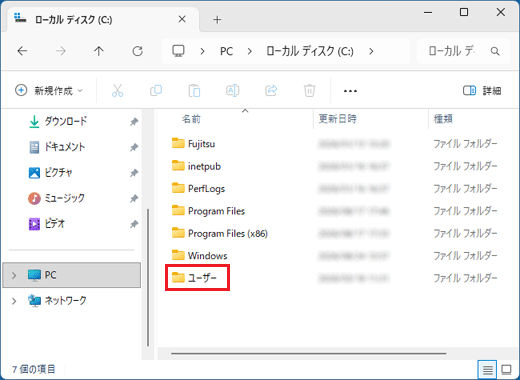
Task: Expand the ネットワーク tree node
Action: coord(14,301)
